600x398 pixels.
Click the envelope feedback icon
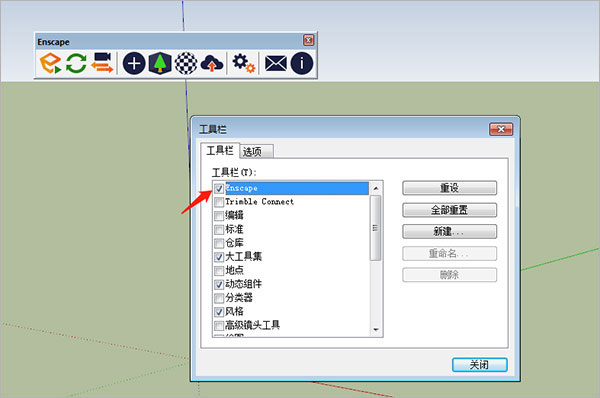coord(276,63)
